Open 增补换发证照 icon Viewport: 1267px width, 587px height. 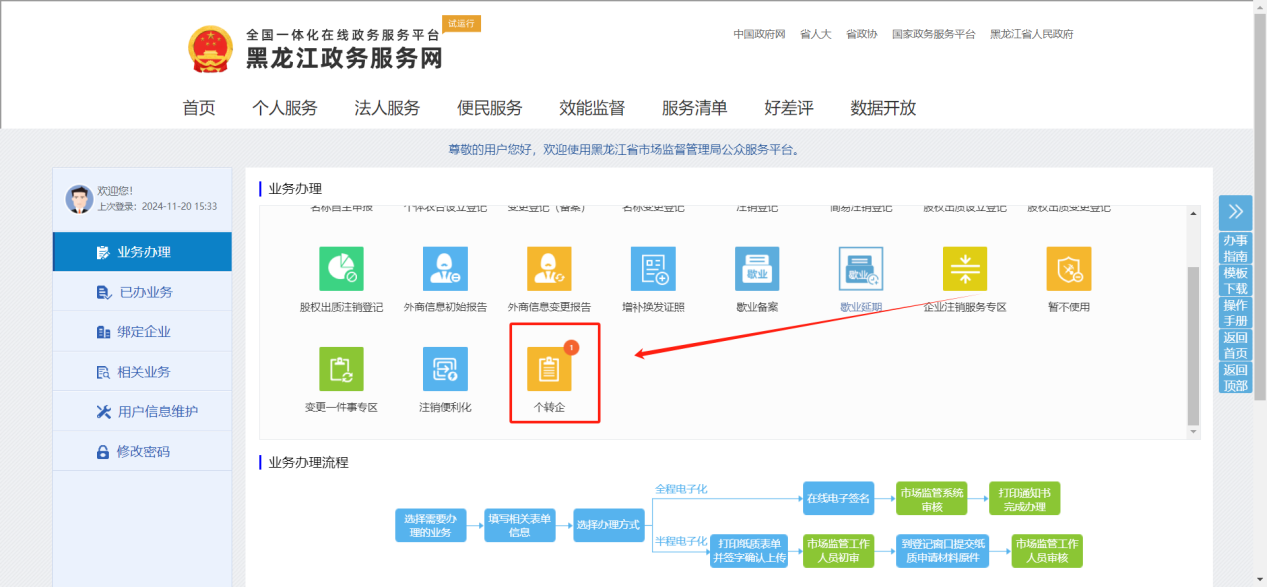click(653, 269)
